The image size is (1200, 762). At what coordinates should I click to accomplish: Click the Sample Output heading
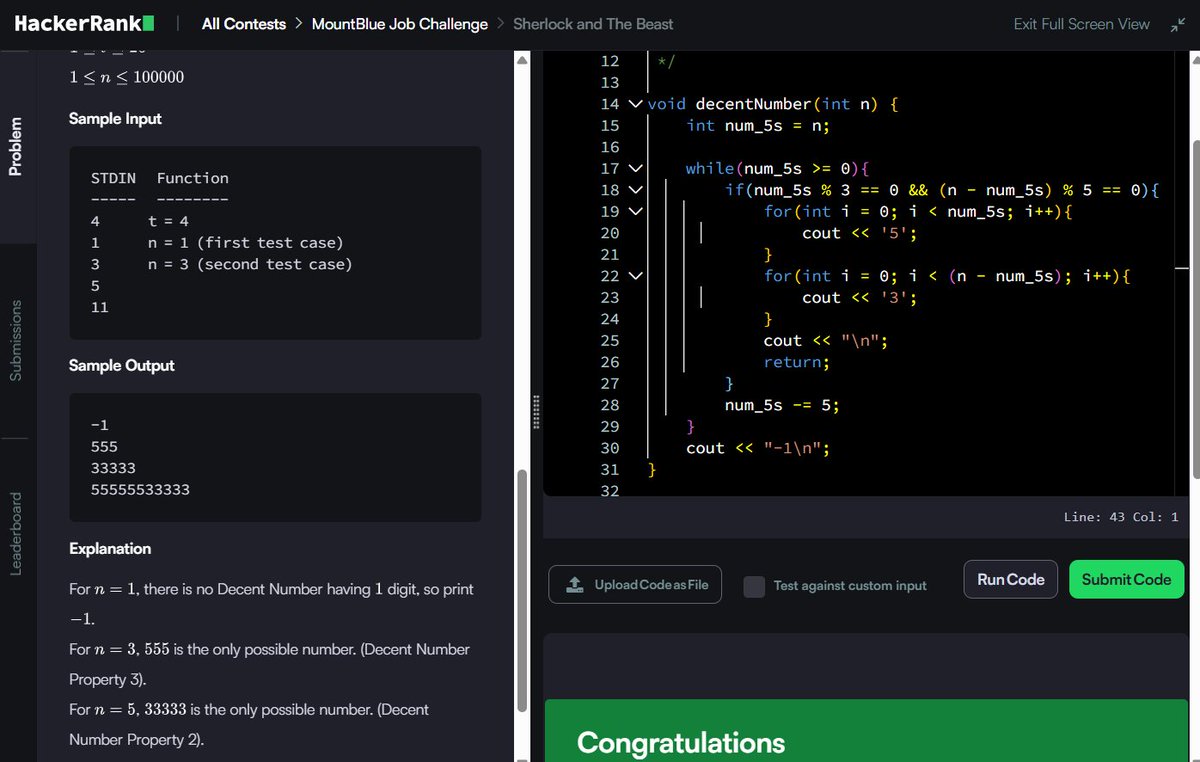[122, 365]
